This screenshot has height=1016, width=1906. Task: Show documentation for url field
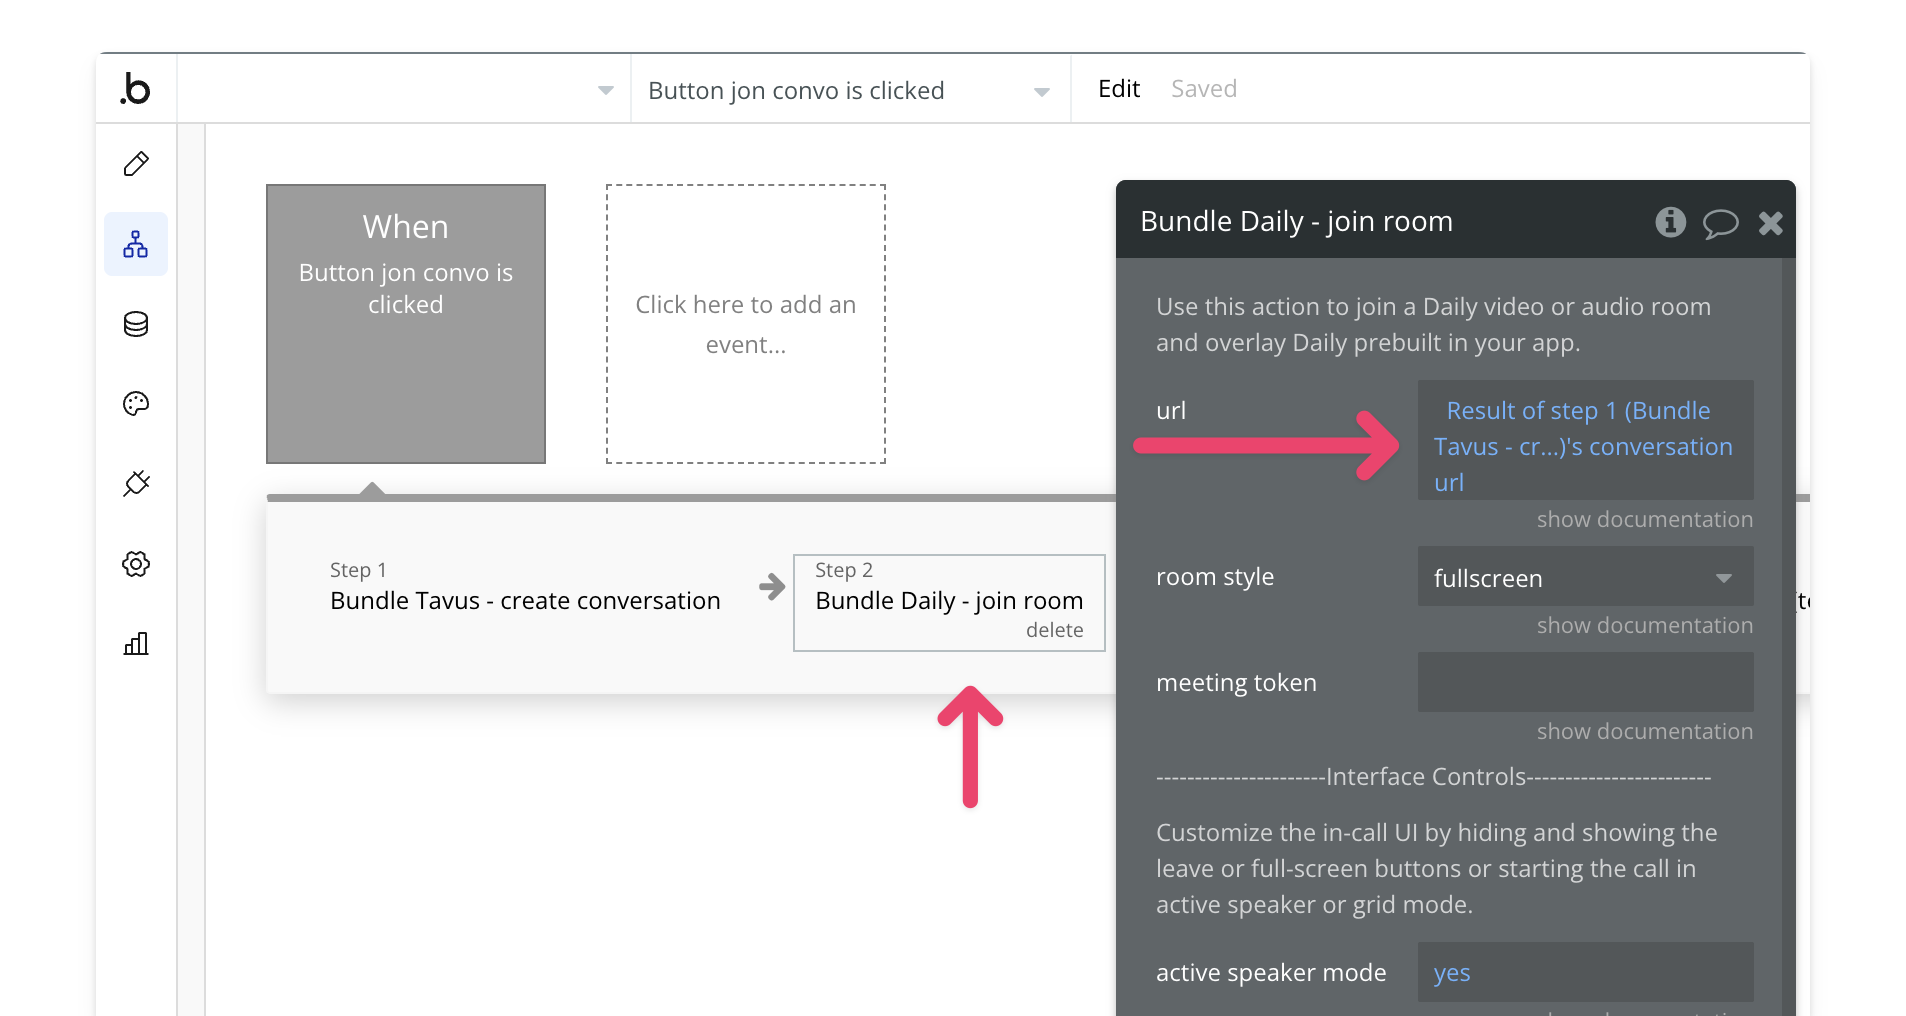coord(1644,520)
